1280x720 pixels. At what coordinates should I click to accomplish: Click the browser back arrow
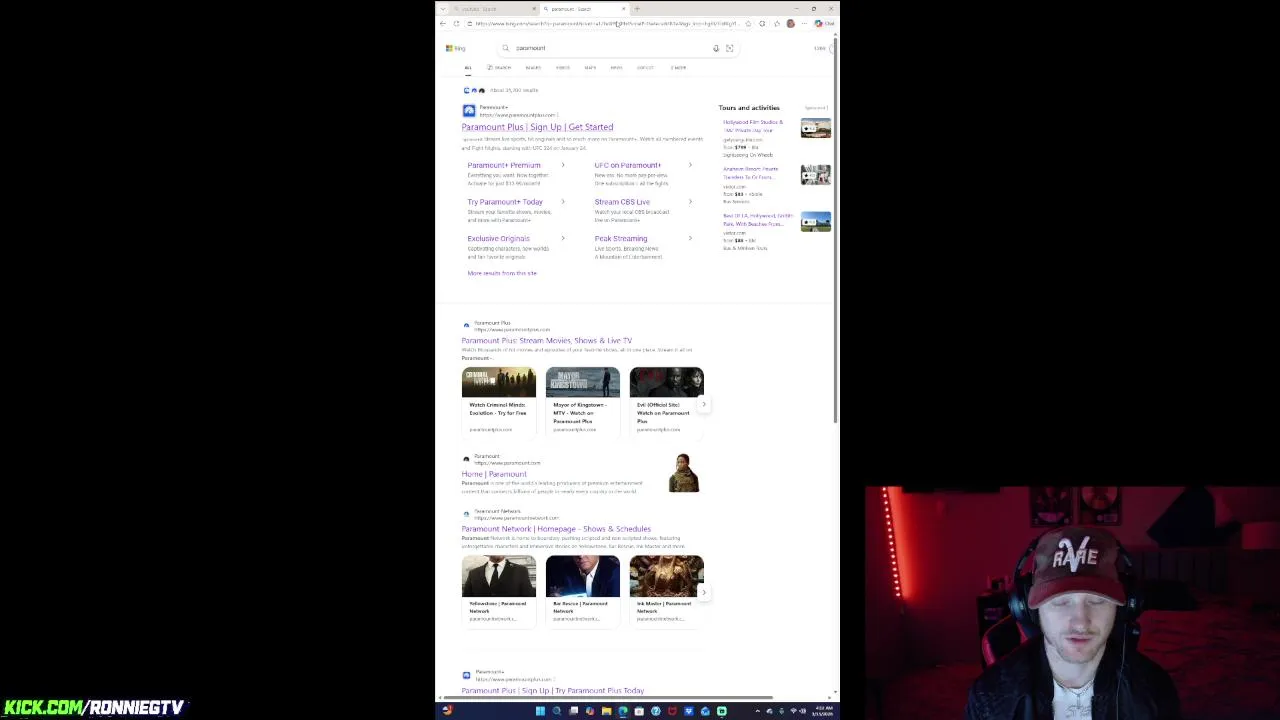[443, 23]
